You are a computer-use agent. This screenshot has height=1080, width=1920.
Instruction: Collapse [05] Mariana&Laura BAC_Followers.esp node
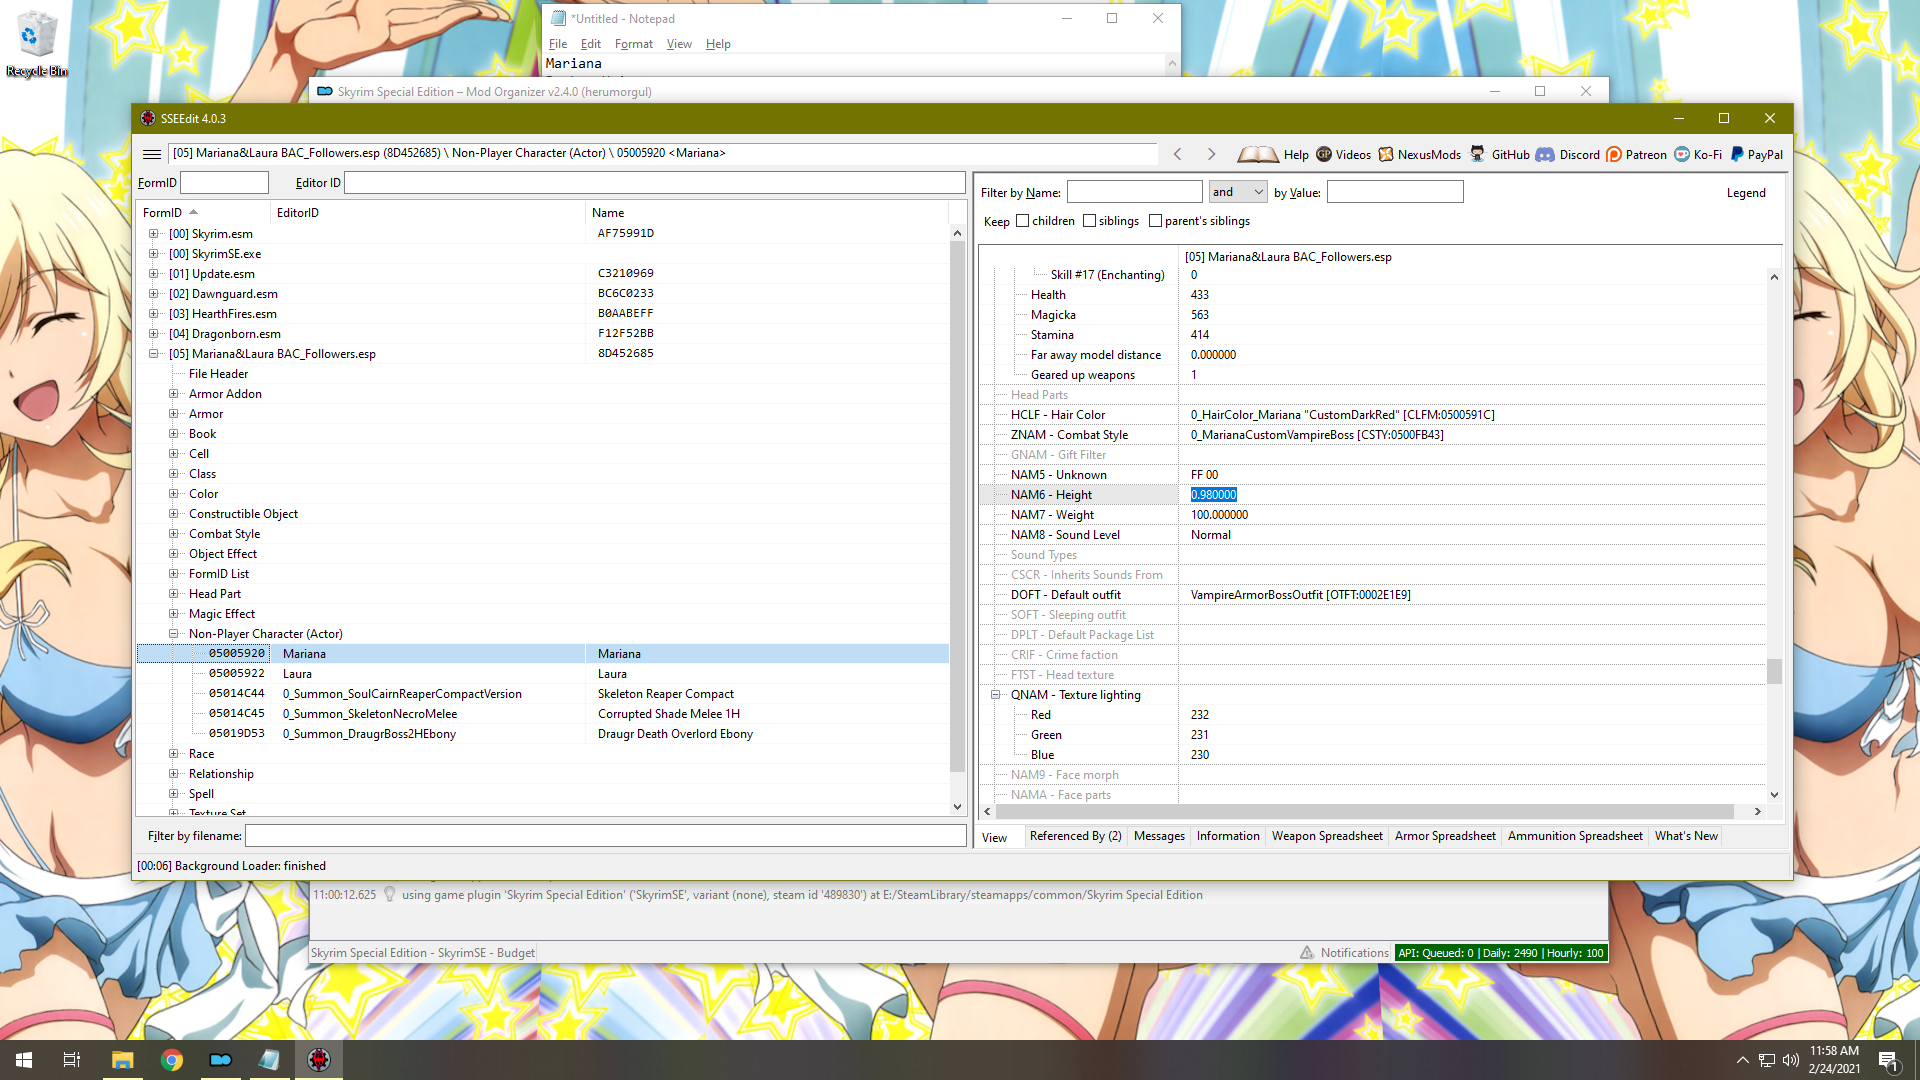coord(153,354)
